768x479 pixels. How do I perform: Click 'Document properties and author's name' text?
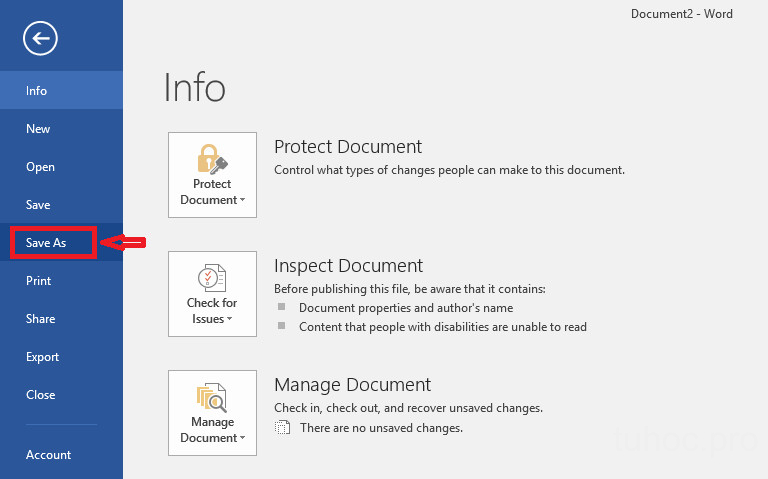(406, 308)
